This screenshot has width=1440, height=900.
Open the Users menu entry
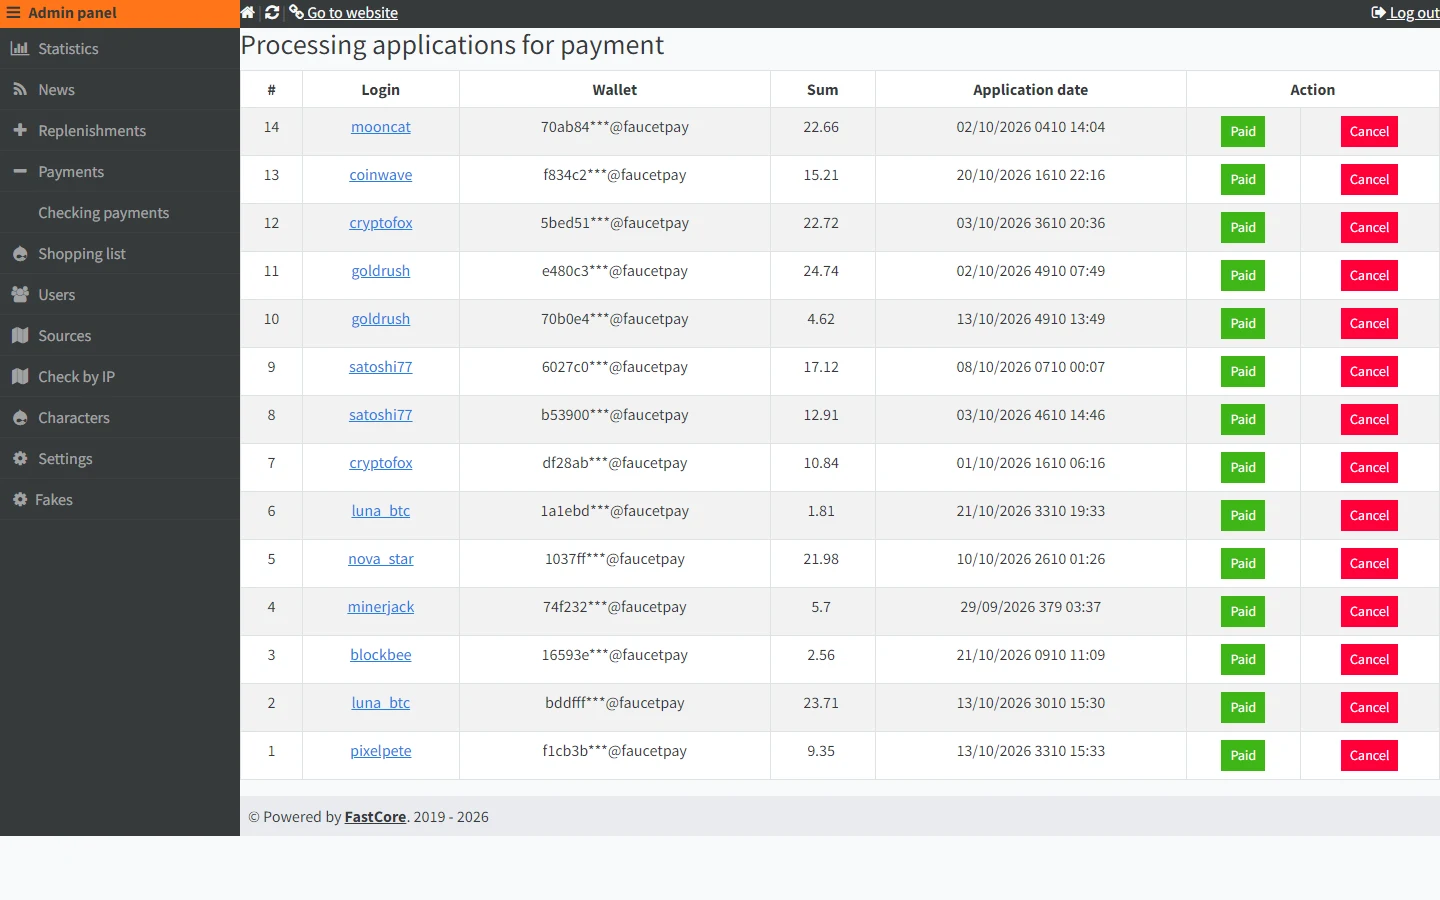(120, 294)
